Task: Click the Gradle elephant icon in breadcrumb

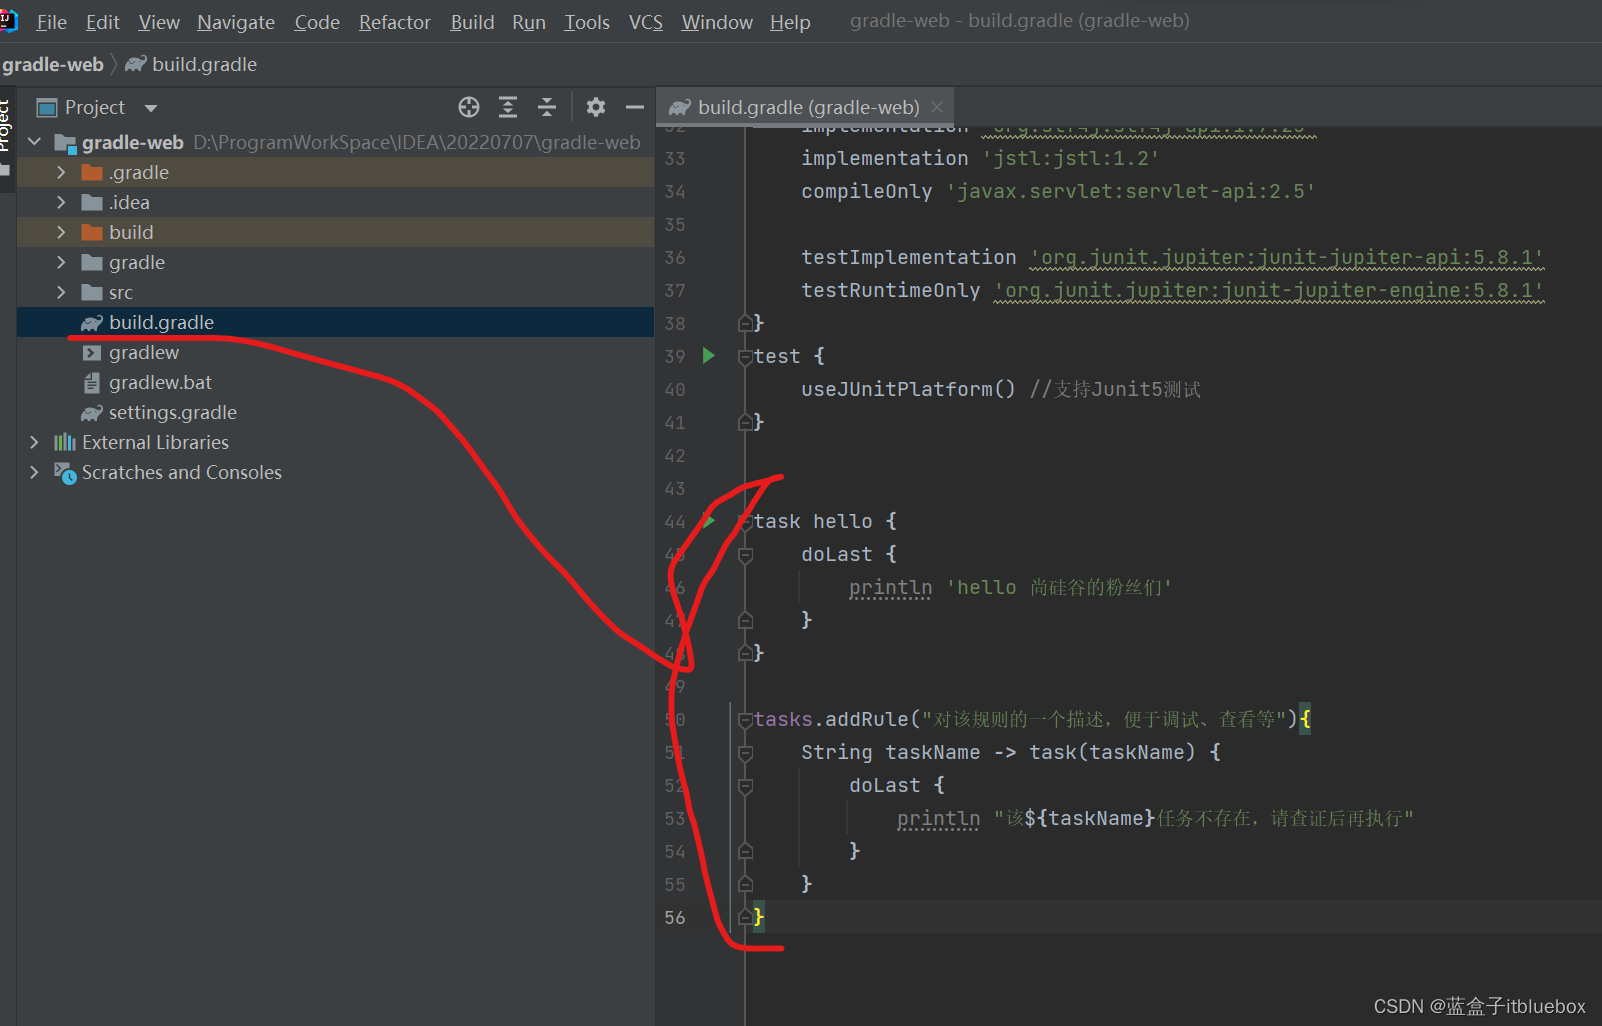Action: (x=136, y=64)
